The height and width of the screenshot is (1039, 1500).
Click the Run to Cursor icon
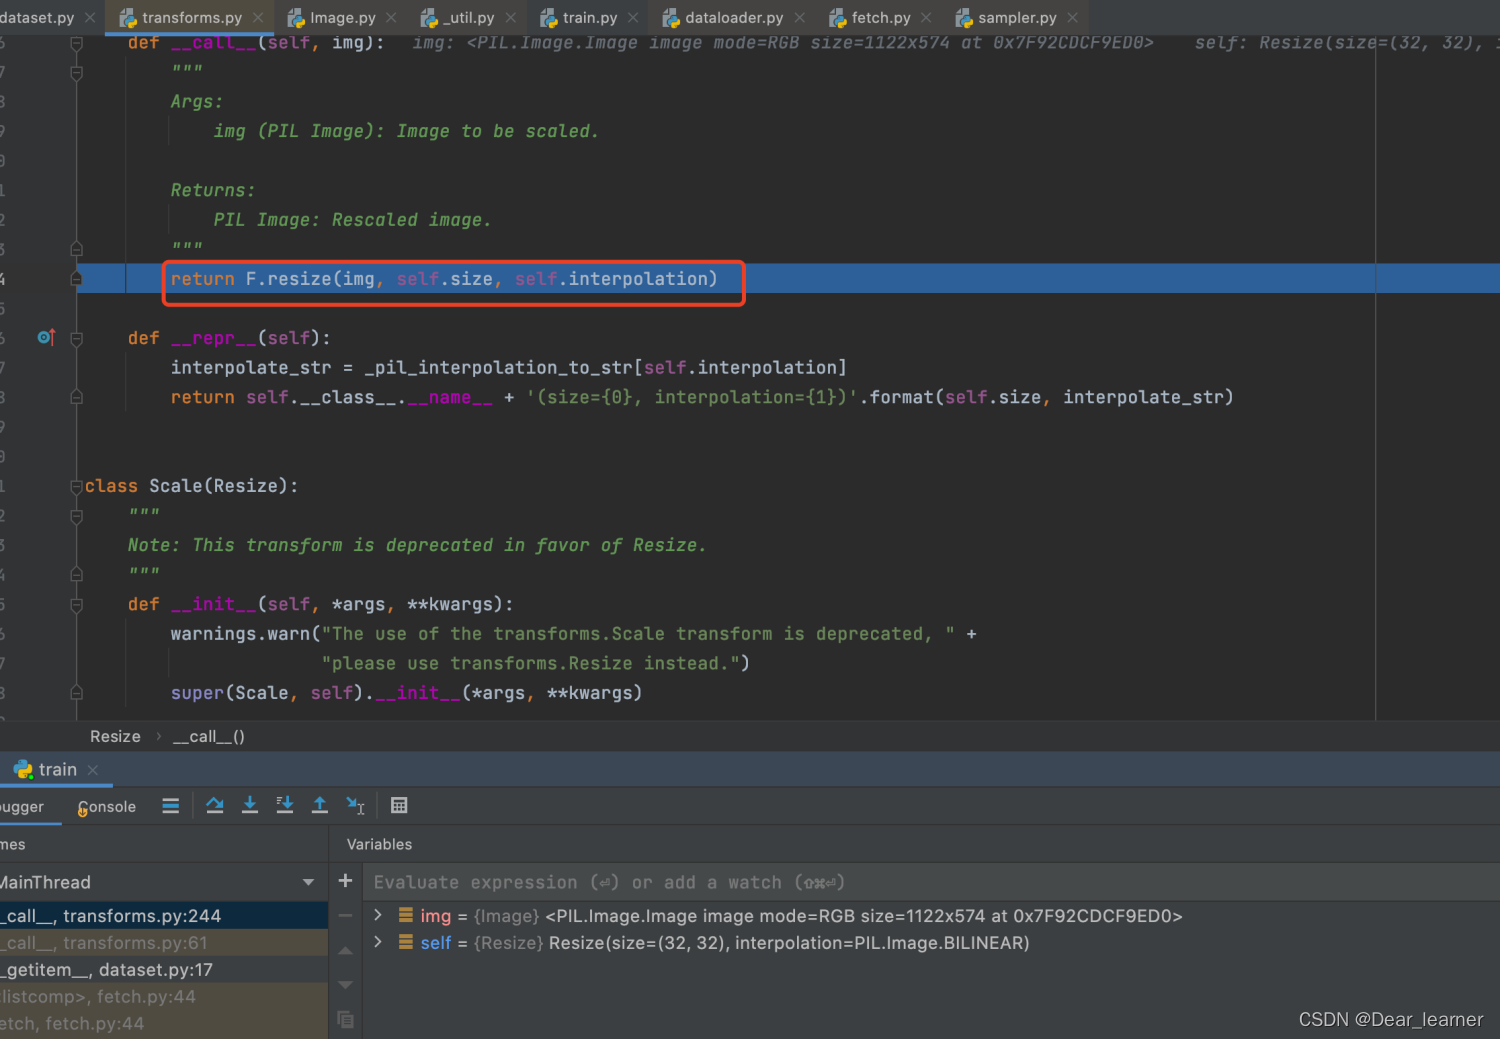pos(355,805)
